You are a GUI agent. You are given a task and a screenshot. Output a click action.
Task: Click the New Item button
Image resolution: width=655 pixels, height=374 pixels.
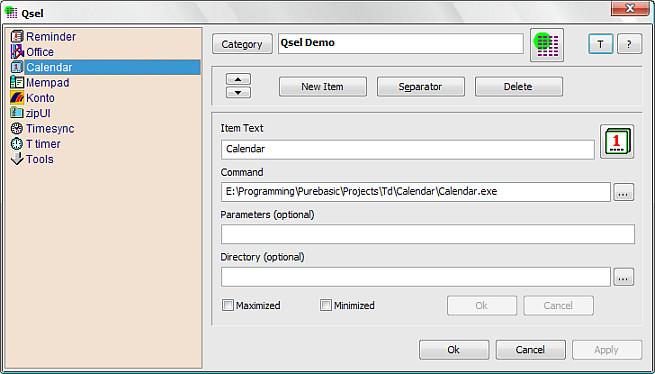(x=323, y=87)
